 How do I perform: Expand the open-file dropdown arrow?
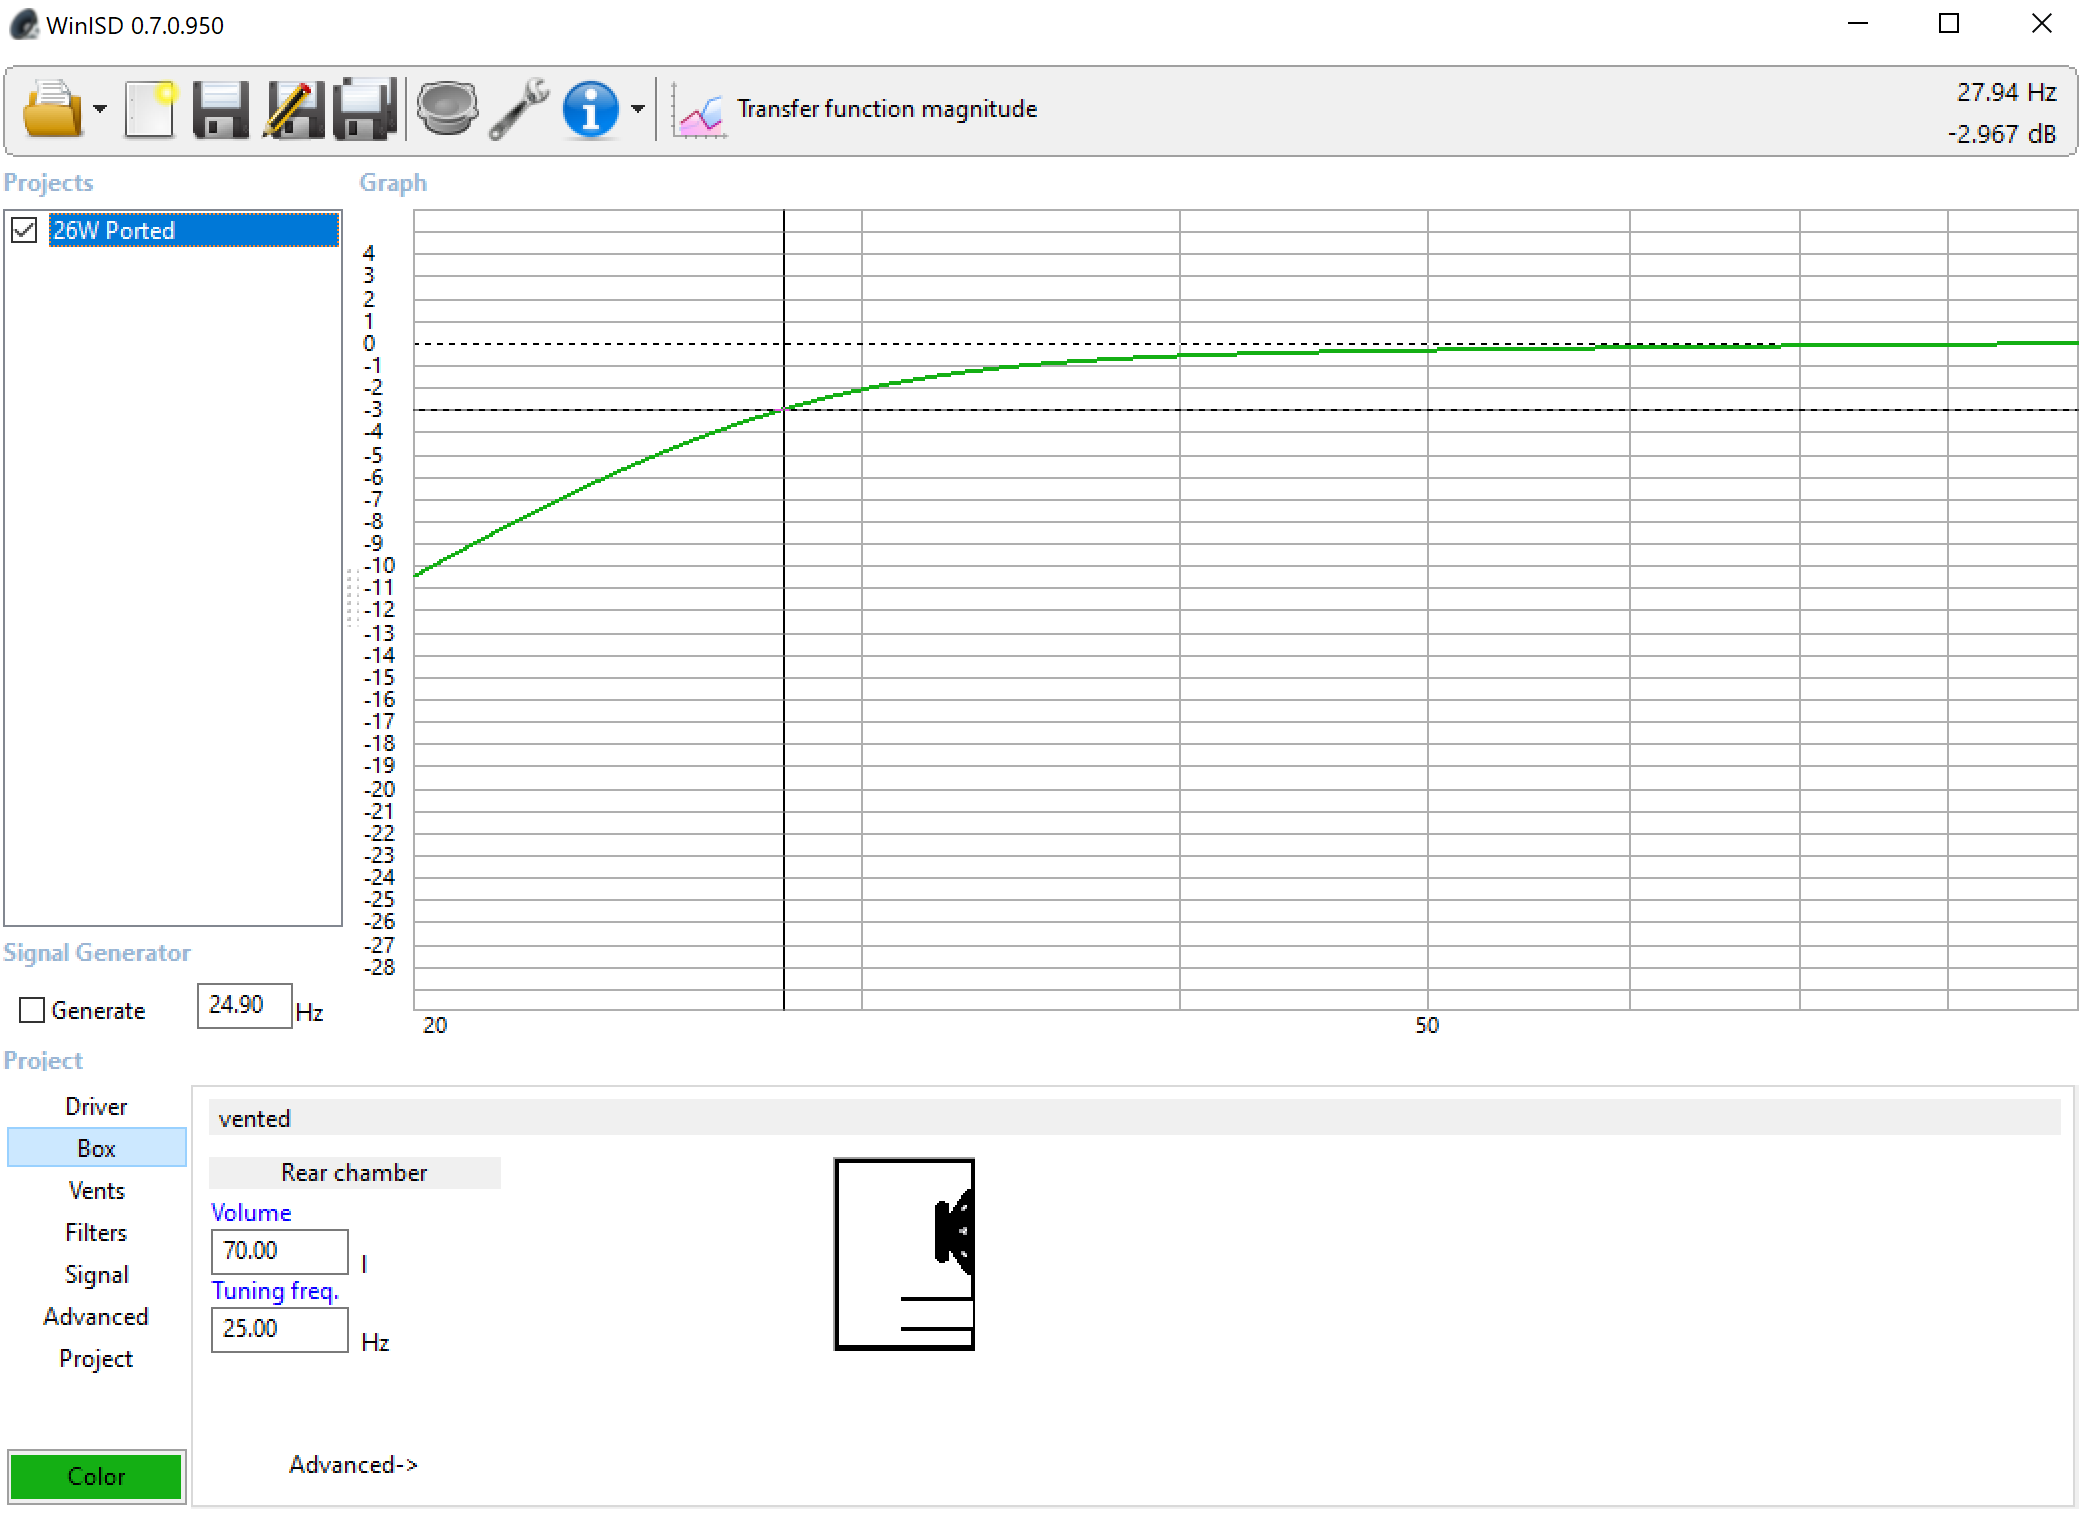pos(100,108)
